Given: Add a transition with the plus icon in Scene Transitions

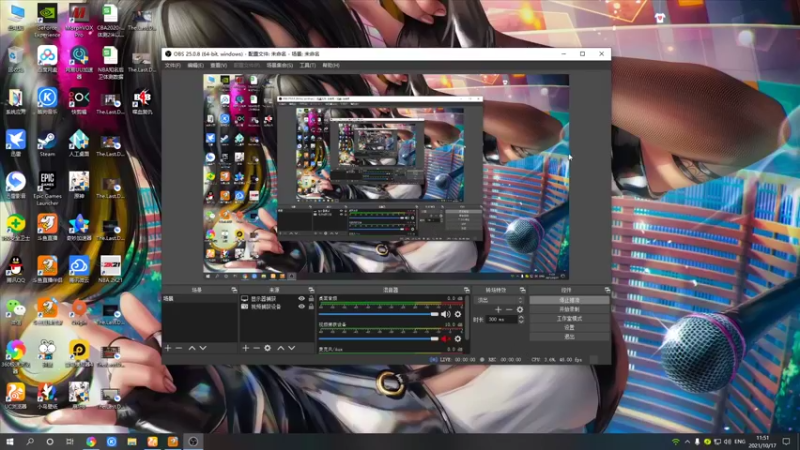Looking at the screenshot, I should click(498, 309).
